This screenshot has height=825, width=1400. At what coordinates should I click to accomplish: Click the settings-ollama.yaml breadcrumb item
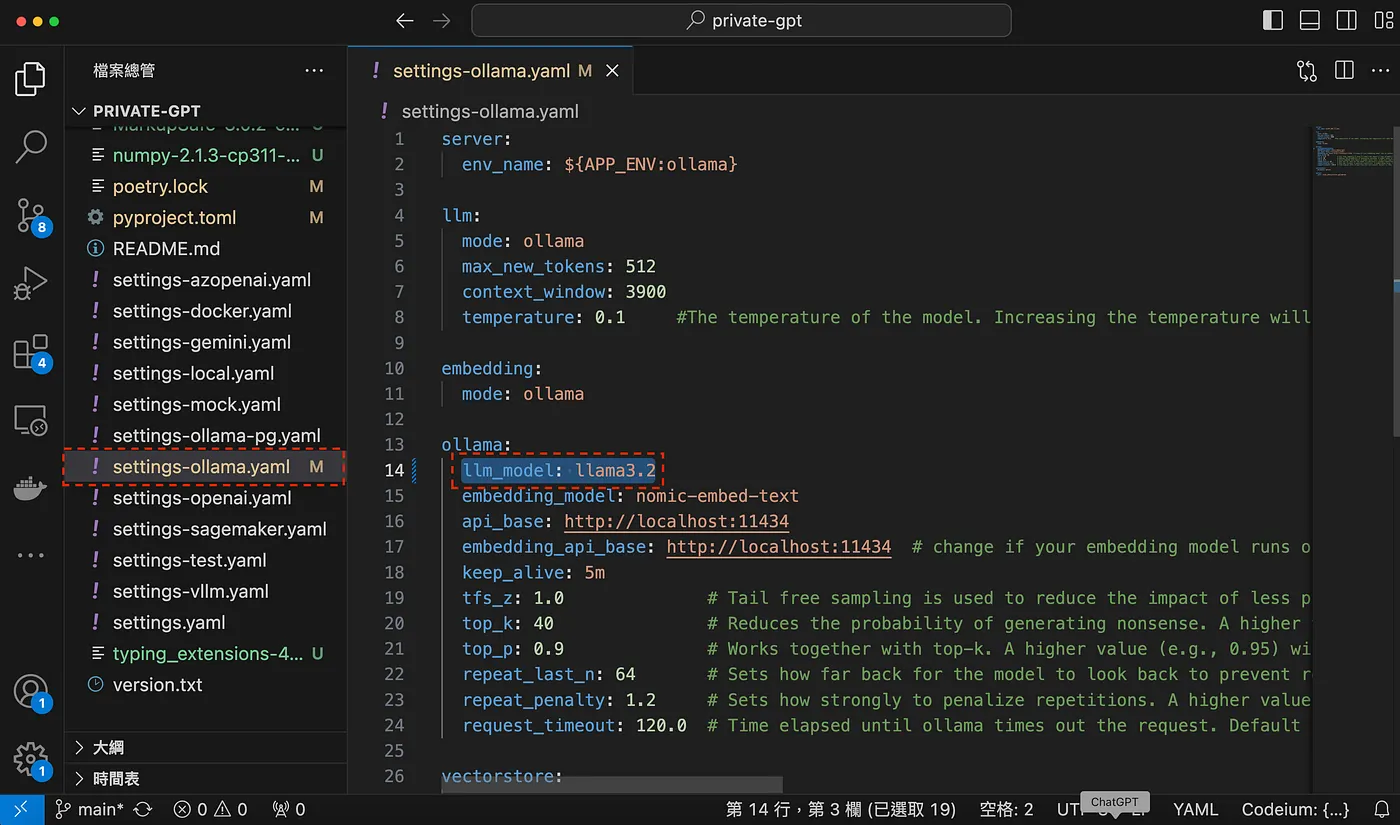[490, 112]
